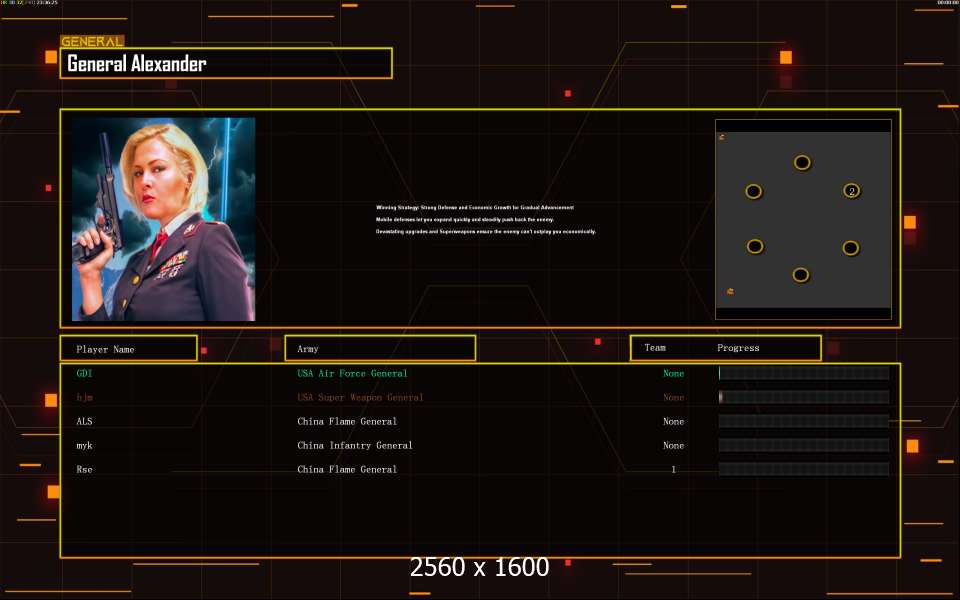Select player name 'hjm'
Viewport: 960px width, 600px height.
point(84,397)
